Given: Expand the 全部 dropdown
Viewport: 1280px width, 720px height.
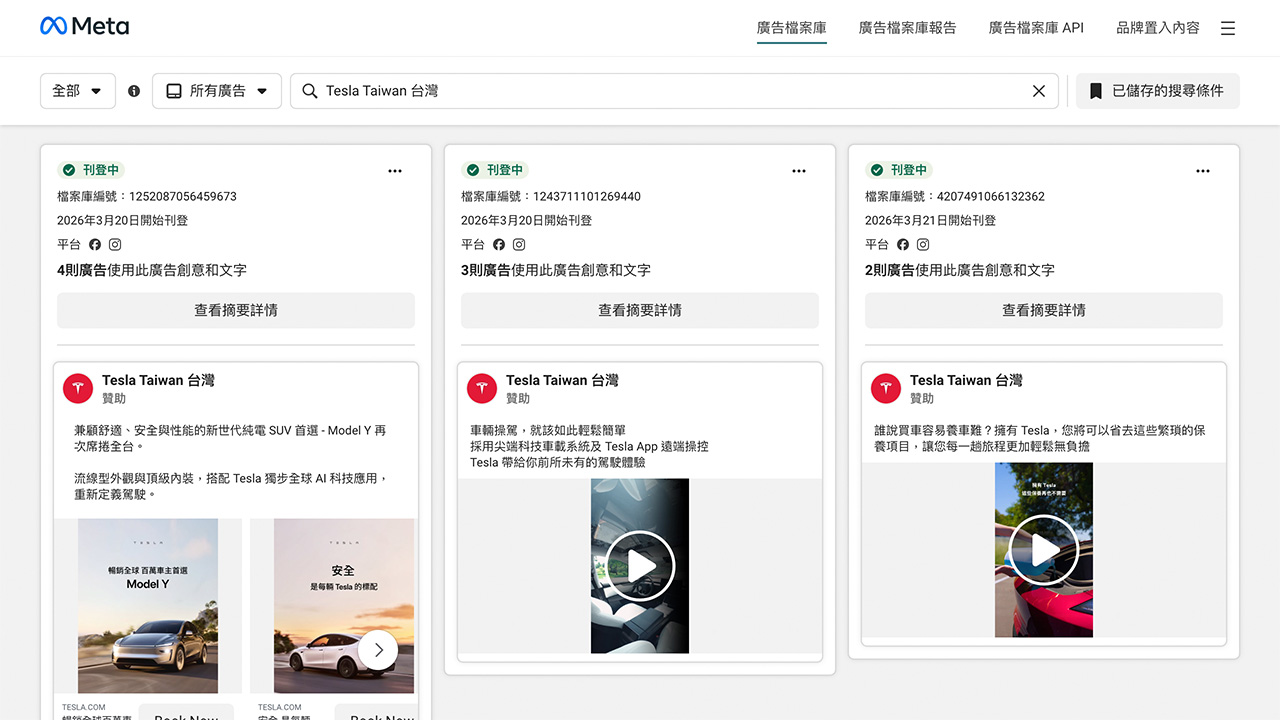Looking at the screenshot, I should [x=78, y=91].
